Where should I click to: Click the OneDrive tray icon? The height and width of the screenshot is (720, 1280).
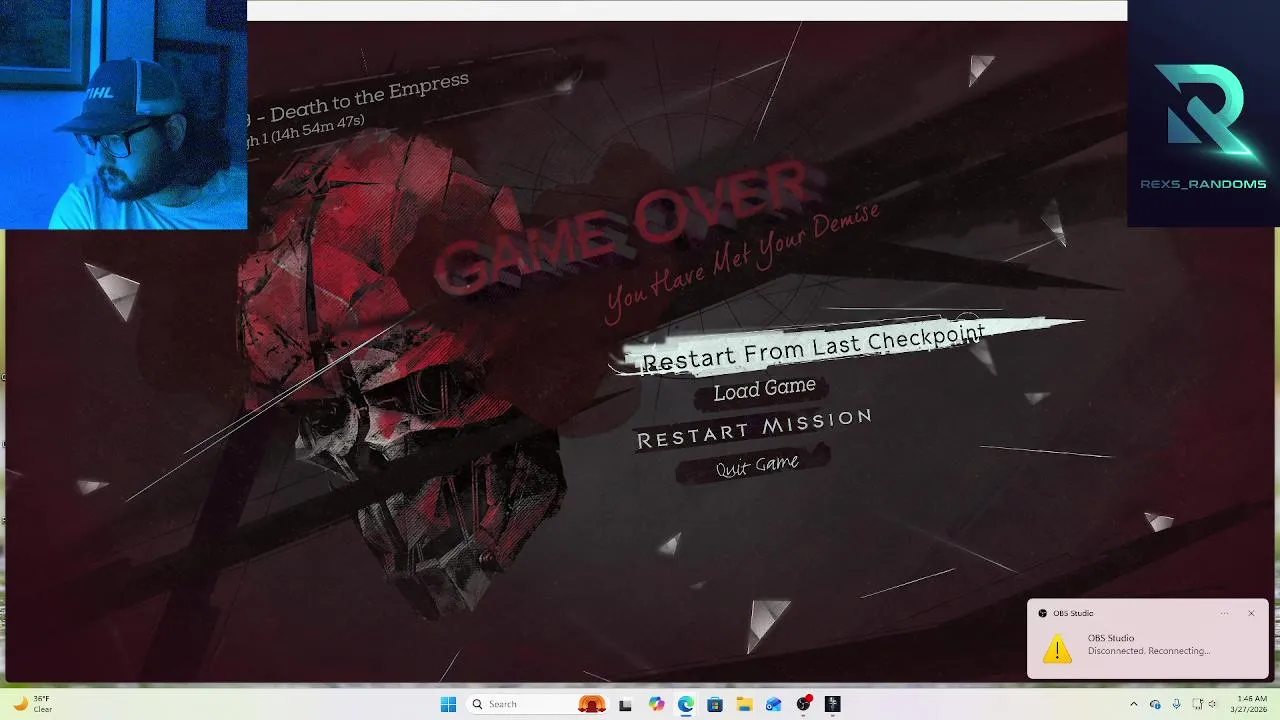coord(1155,704)
